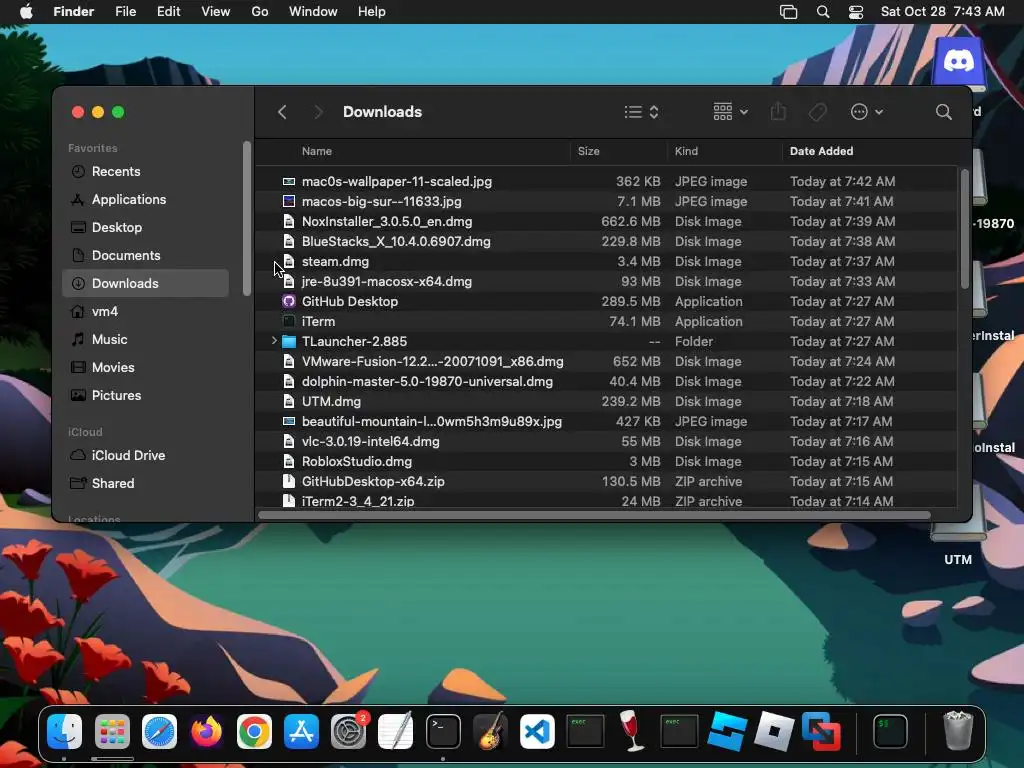Open the Discord icon on the desktop

click(959, 61)
